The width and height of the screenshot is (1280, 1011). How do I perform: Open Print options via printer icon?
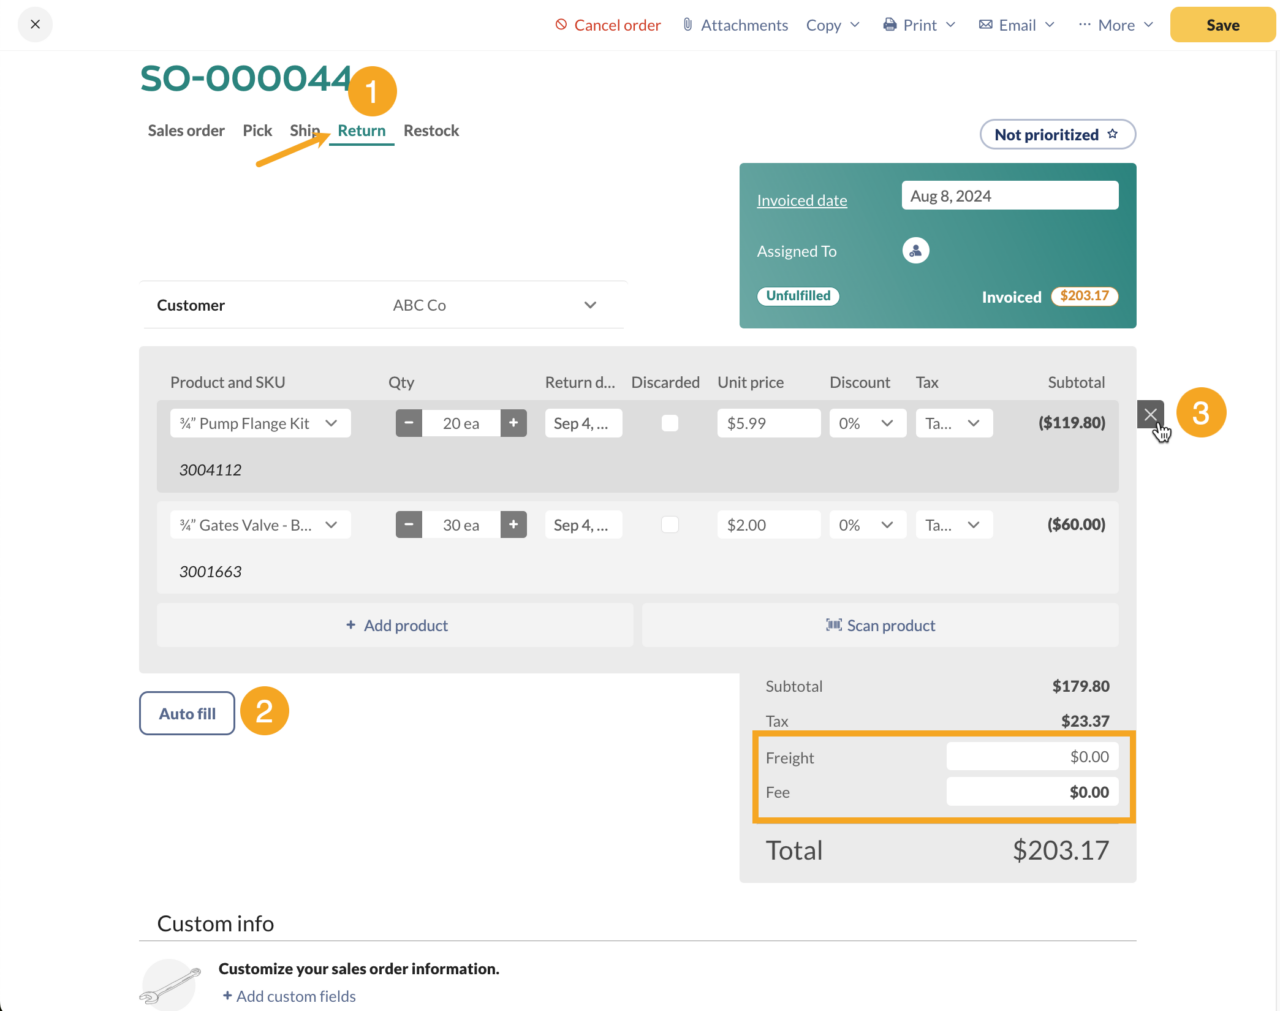tap(888, 24)
